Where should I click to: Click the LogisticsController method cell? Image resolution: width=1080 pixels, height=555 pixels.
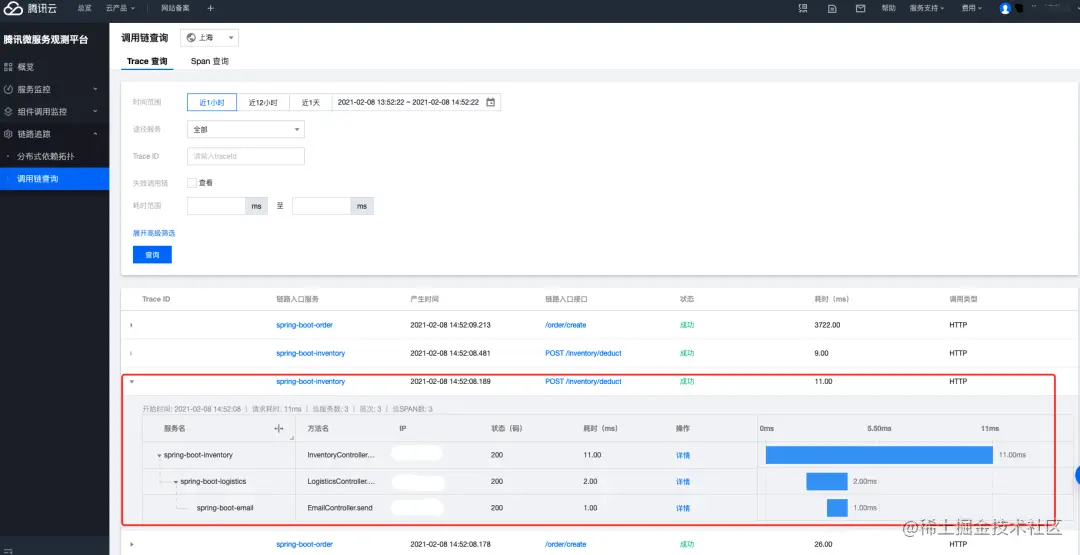tap(342, 481)
